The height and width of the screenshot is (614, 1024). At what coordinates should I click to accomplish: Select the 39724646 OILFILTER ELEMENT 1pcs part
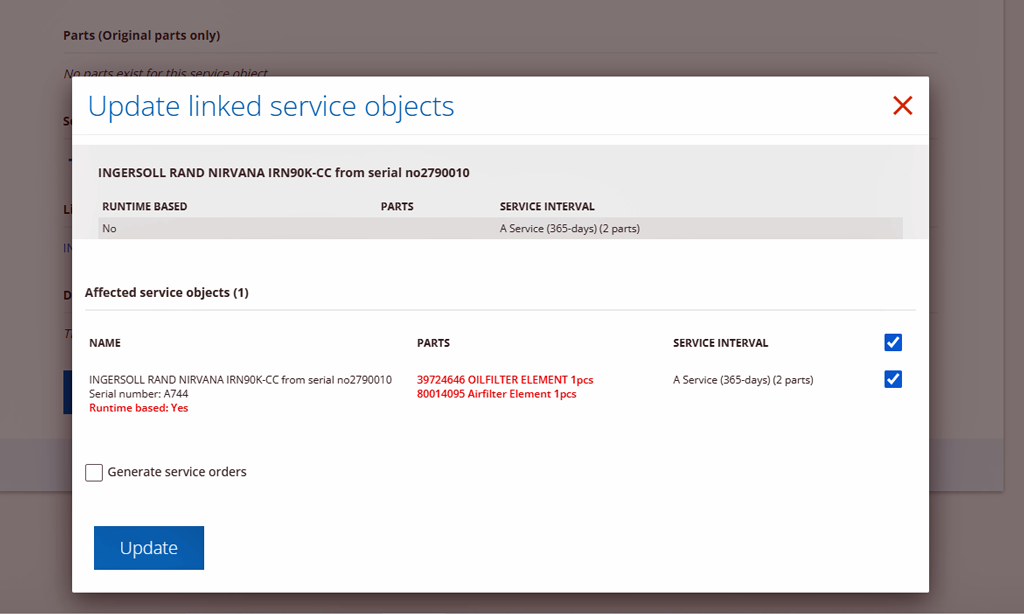(505, 380)
